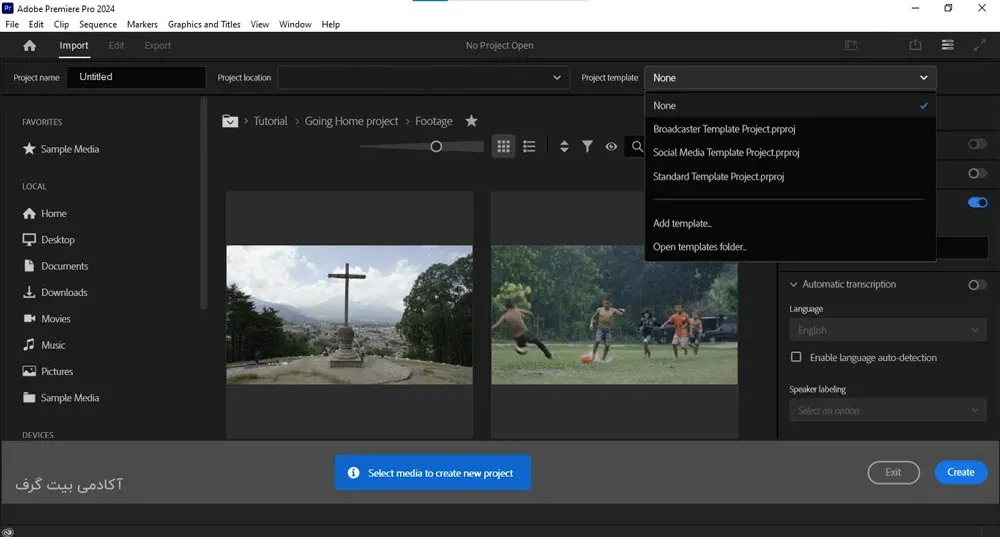
Task: Open the Window menu
Action: (295, 24)
